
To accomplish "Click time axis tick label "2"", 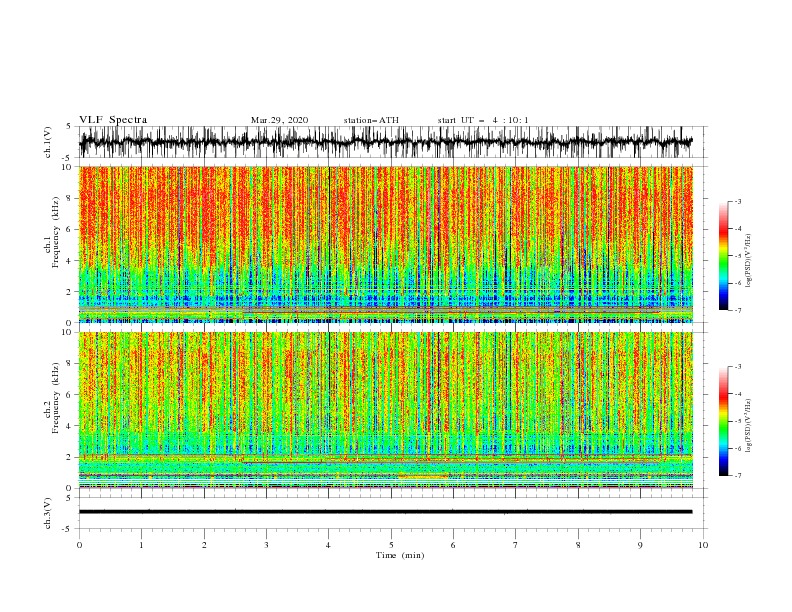I will pyautogui.click(x=204, y=545).
